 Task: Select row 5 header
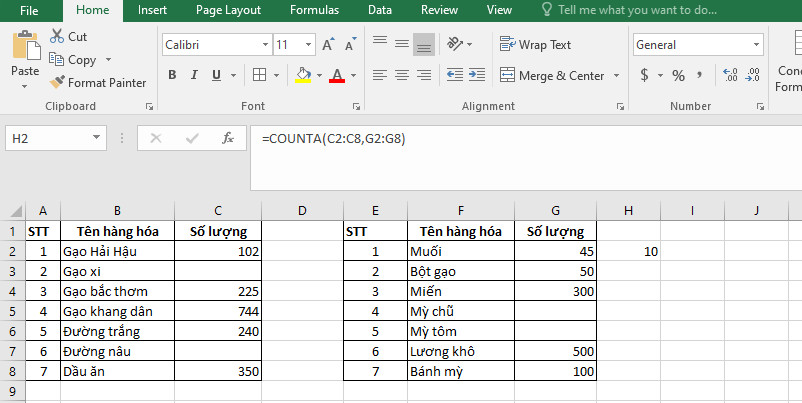12,311
